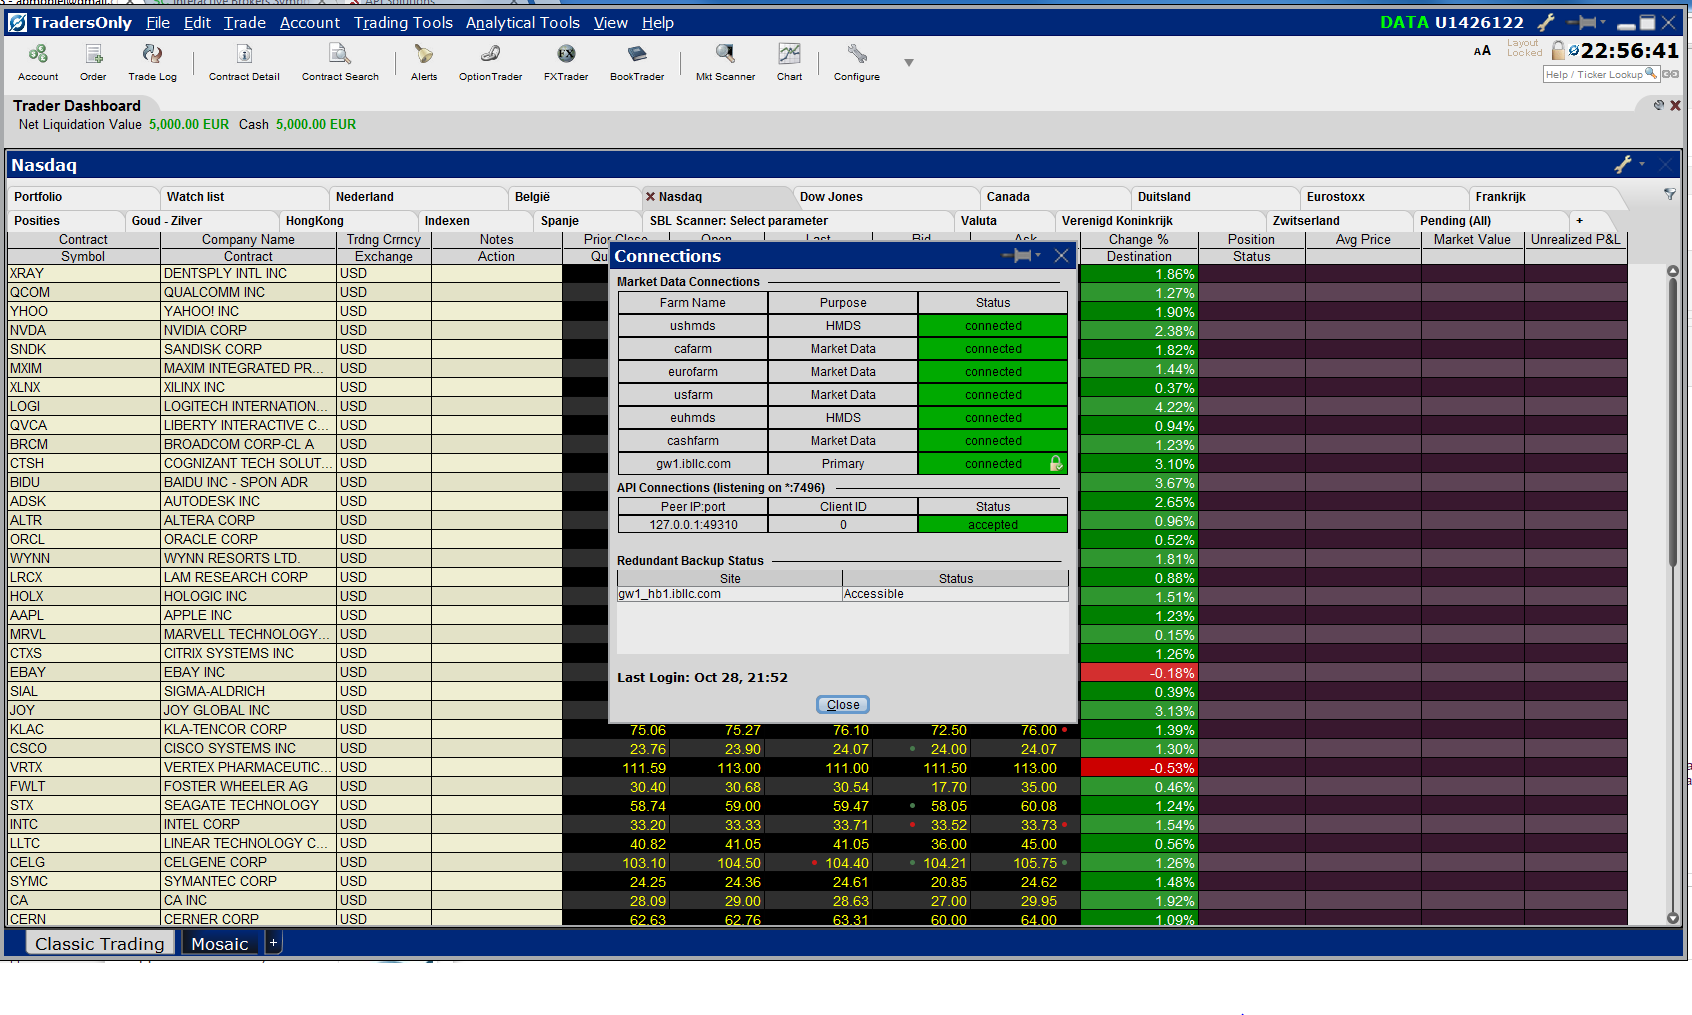This screenshot has width=1692, height=1015.
Task: Click the lock icon in the gw1.ibllc.com row
Action: (x=1055, y=463)
